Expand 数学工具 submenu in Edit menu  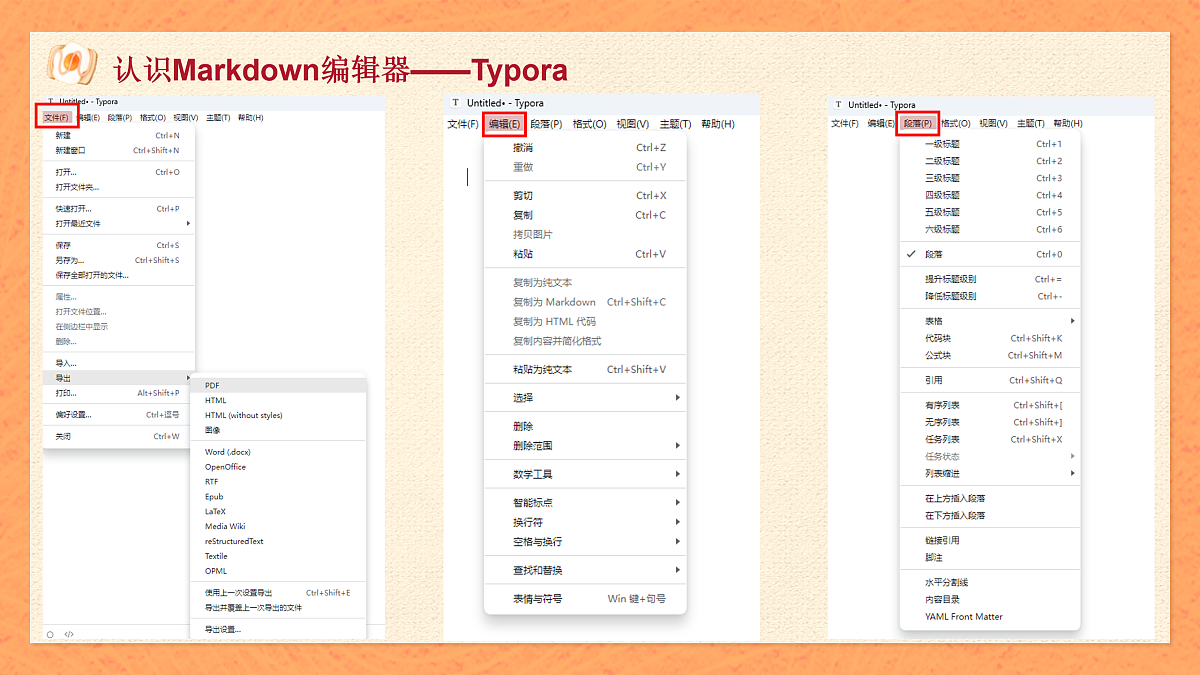tap(585, 474)
